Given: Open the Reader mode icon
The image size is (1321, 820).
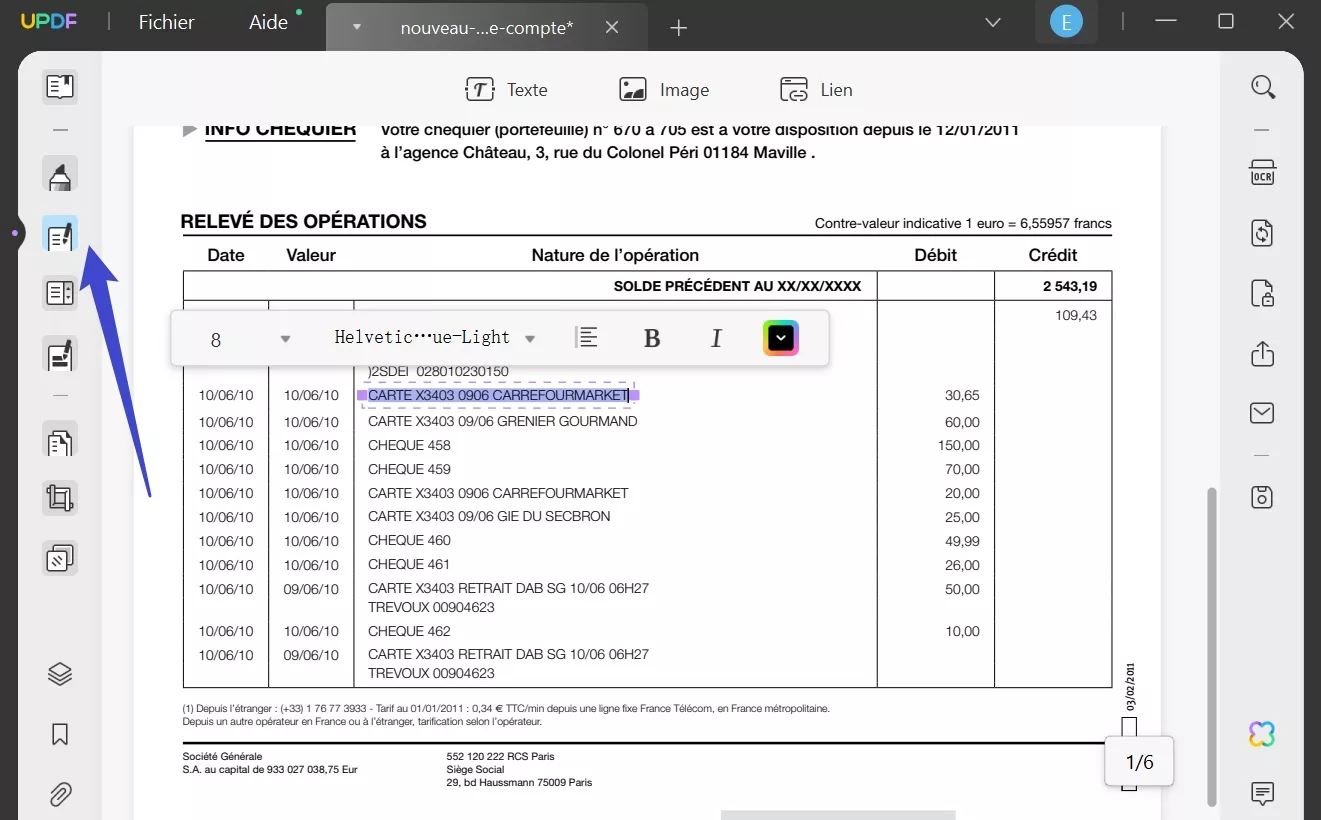Looking at the screenshot, I should [x=60, y=87].
